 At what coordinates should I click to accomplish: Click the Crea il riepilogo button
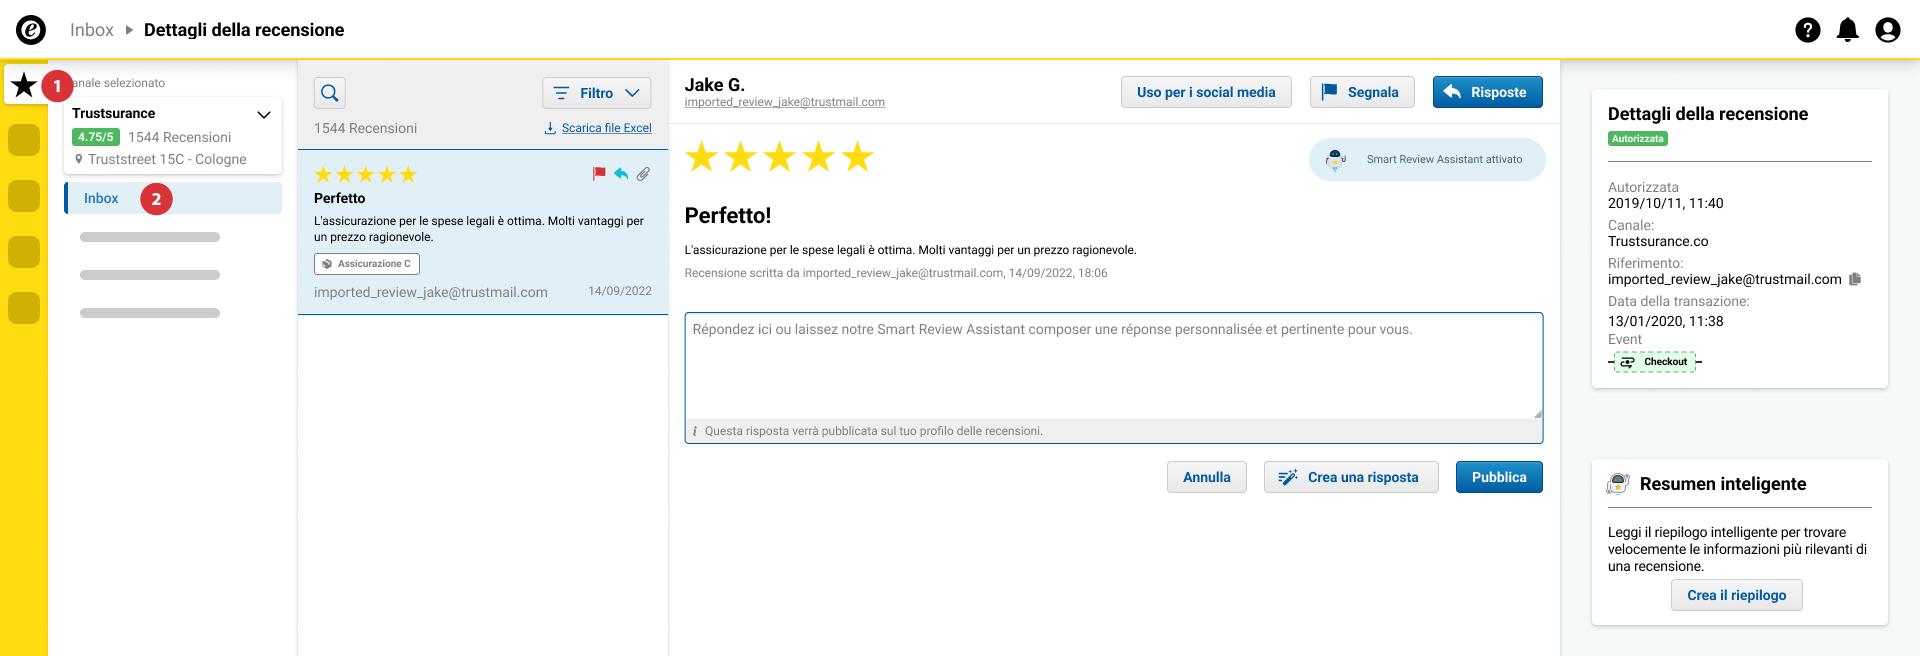(1736, 595)
